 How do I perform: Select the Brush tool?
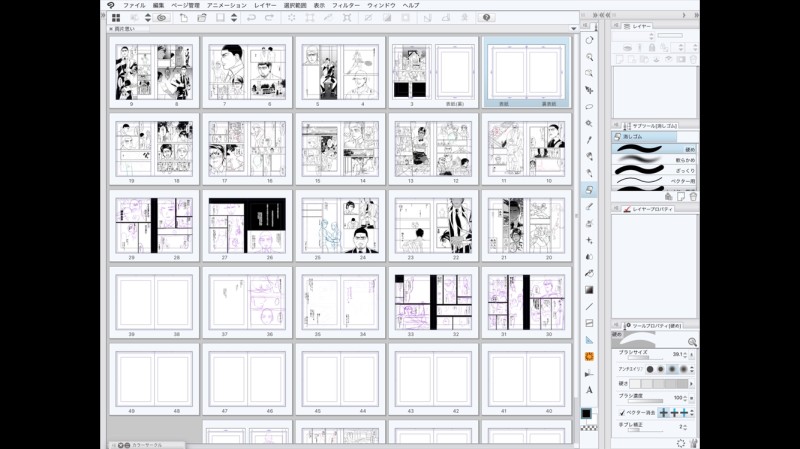[589, 207]
